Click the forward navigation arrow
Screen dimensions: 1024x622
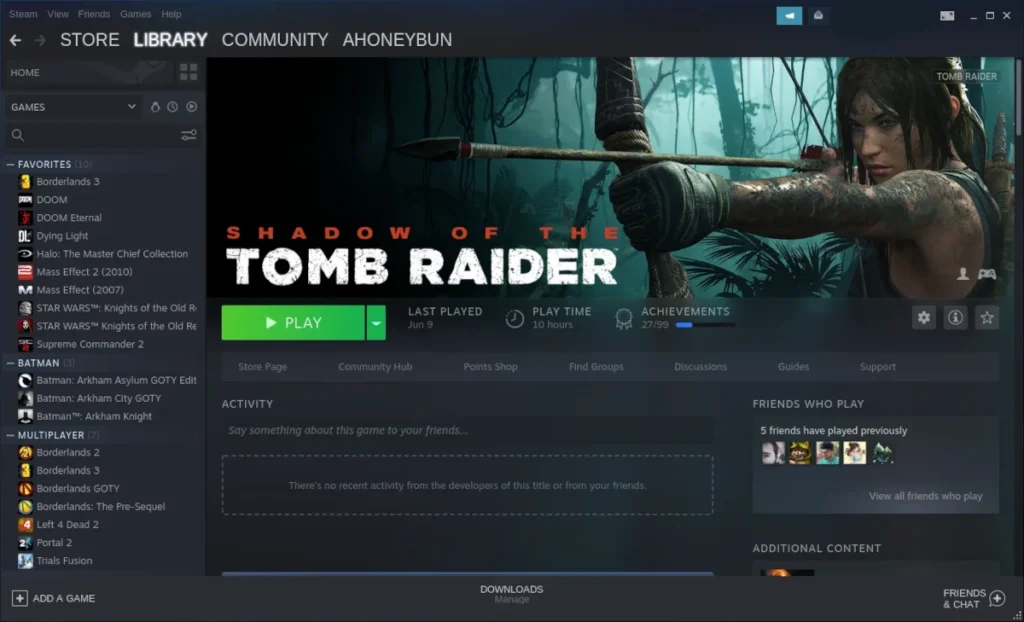40,41
